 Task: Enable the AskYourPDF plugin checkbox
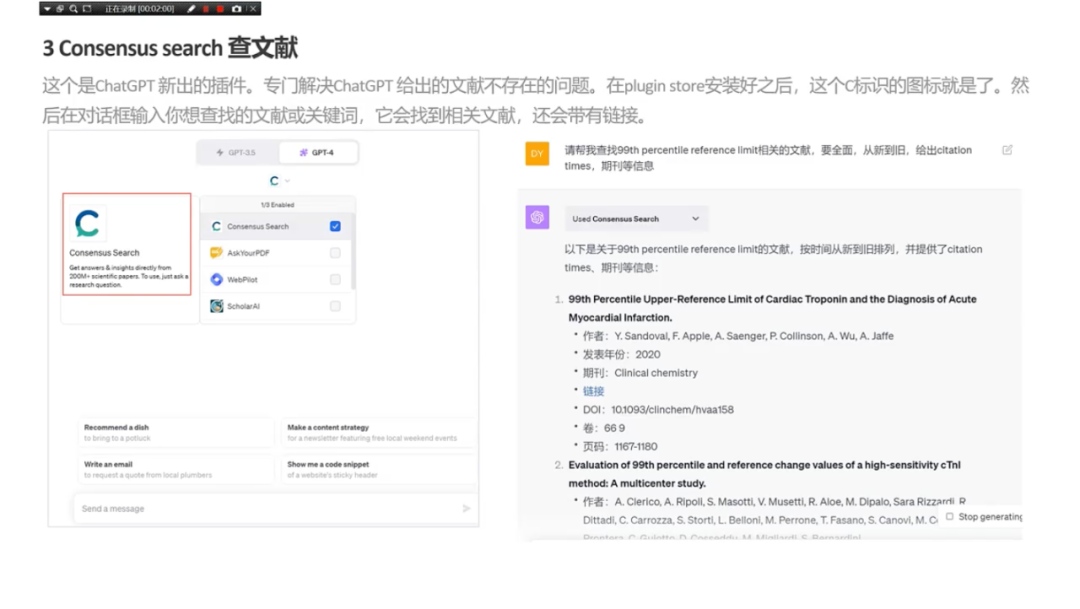pyautogui.click(x=335, y=253)
